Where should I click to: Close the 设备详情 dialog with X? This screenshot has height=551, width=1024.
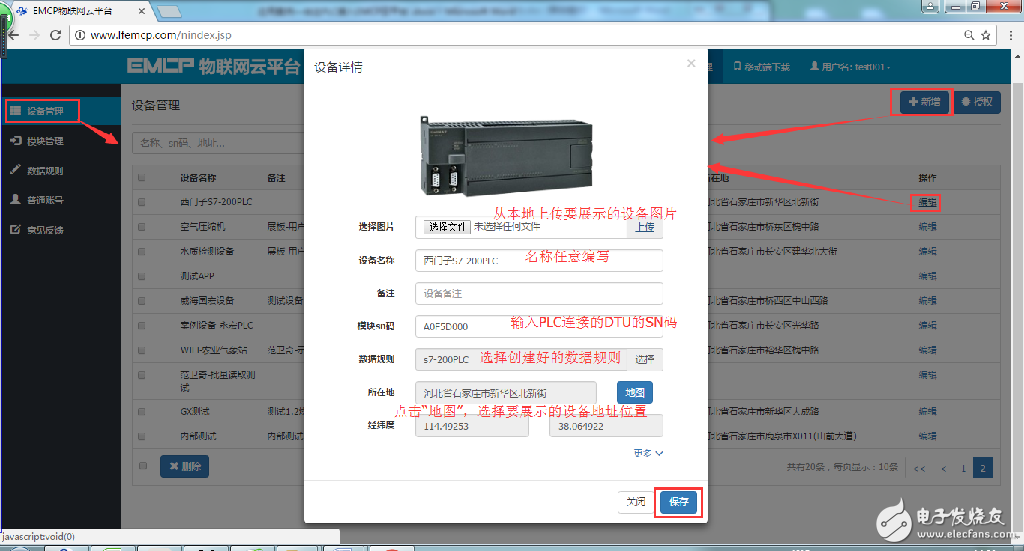691,63
